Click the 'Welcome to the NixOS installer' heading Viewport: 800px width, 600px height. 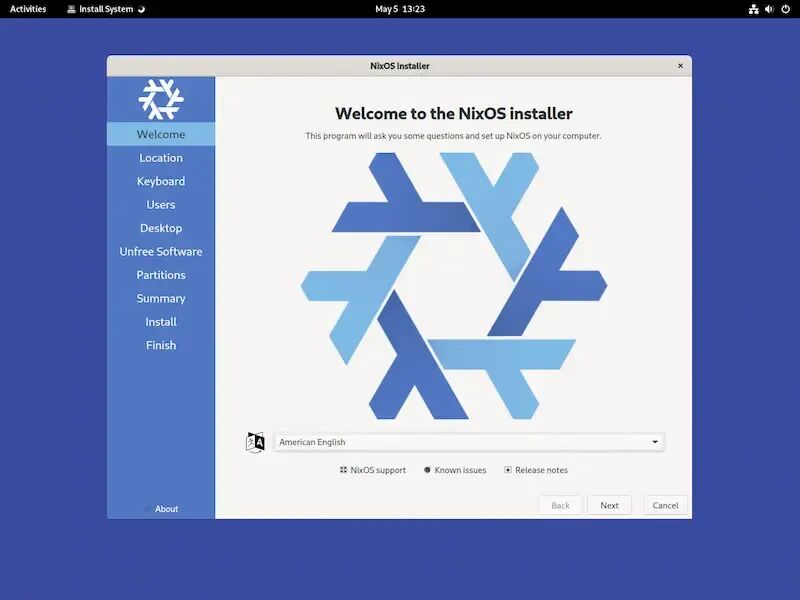coord(454,113)
